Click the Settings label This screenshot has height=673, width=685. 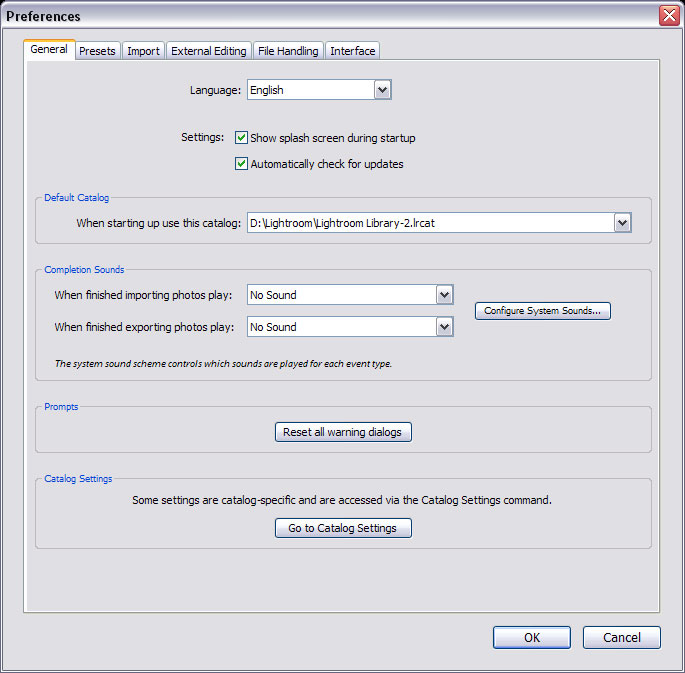[x=203, y=138]
